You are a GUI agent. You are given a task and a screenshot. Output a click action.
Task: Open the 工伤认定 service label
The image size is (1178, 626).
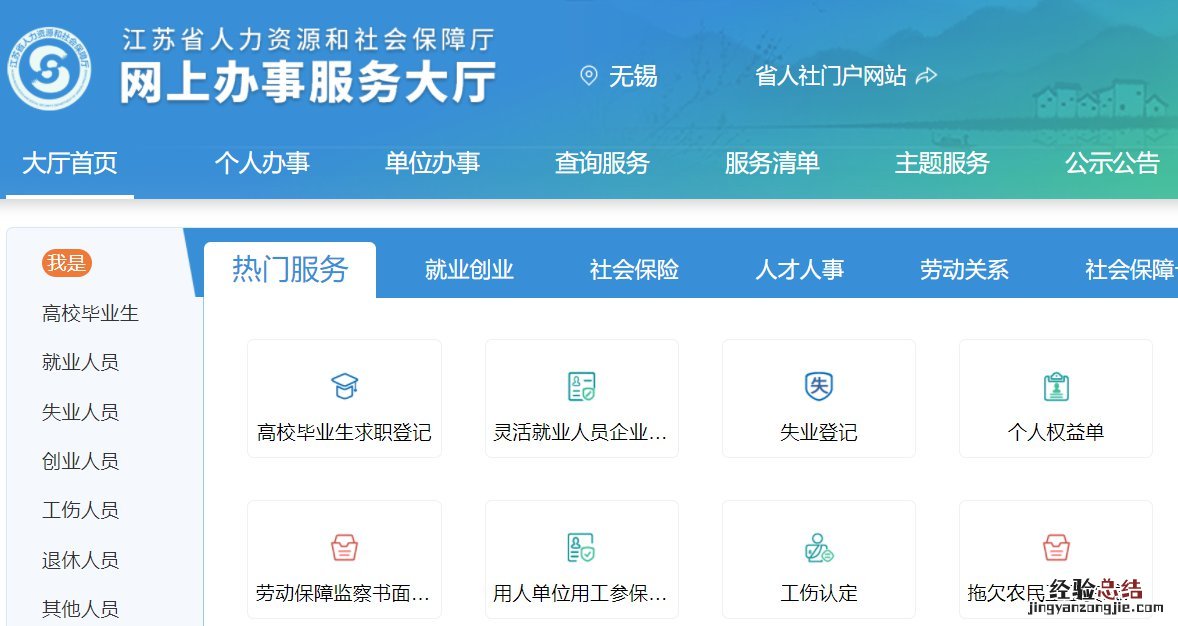pyautogui.click(x=819, y=594)
